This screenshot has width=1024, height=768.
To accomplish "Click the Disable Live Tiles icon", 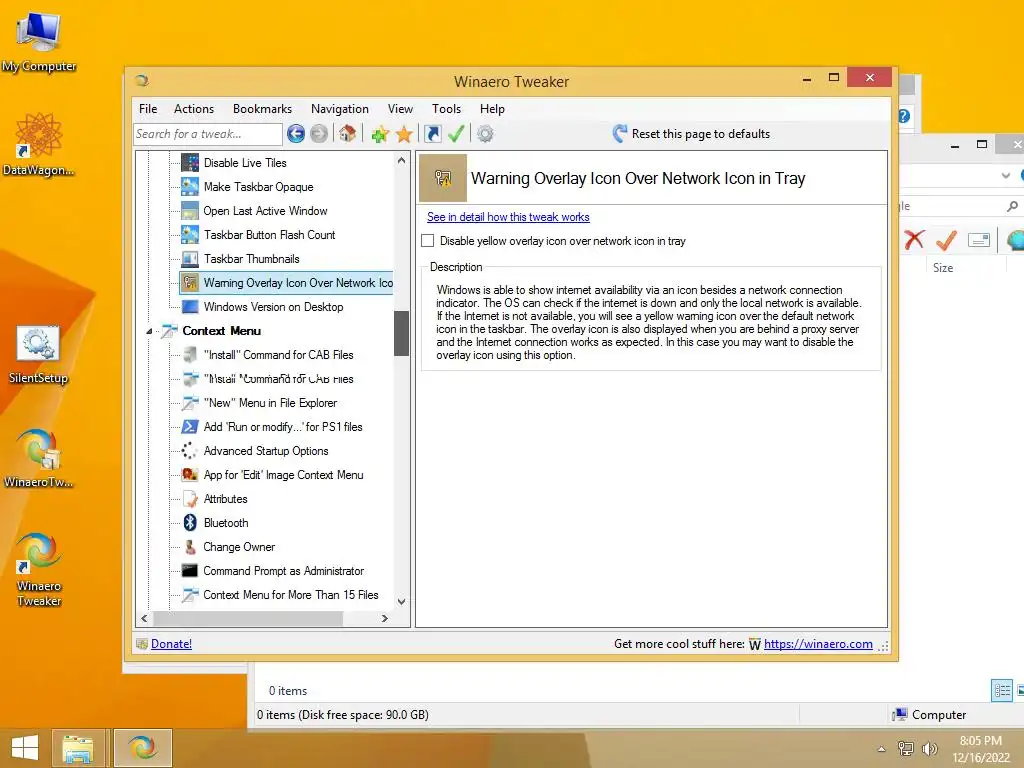I will point(189,163).
